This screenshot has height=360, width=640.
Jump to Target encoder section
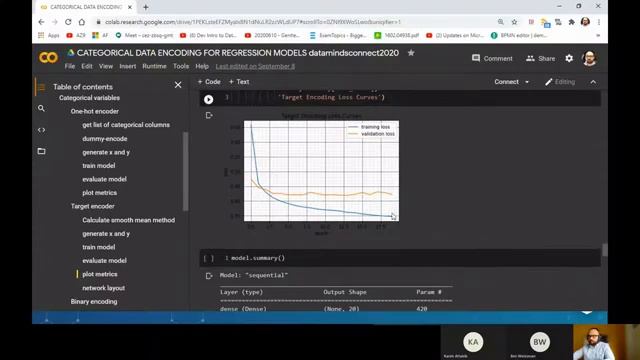click(93, 207)
